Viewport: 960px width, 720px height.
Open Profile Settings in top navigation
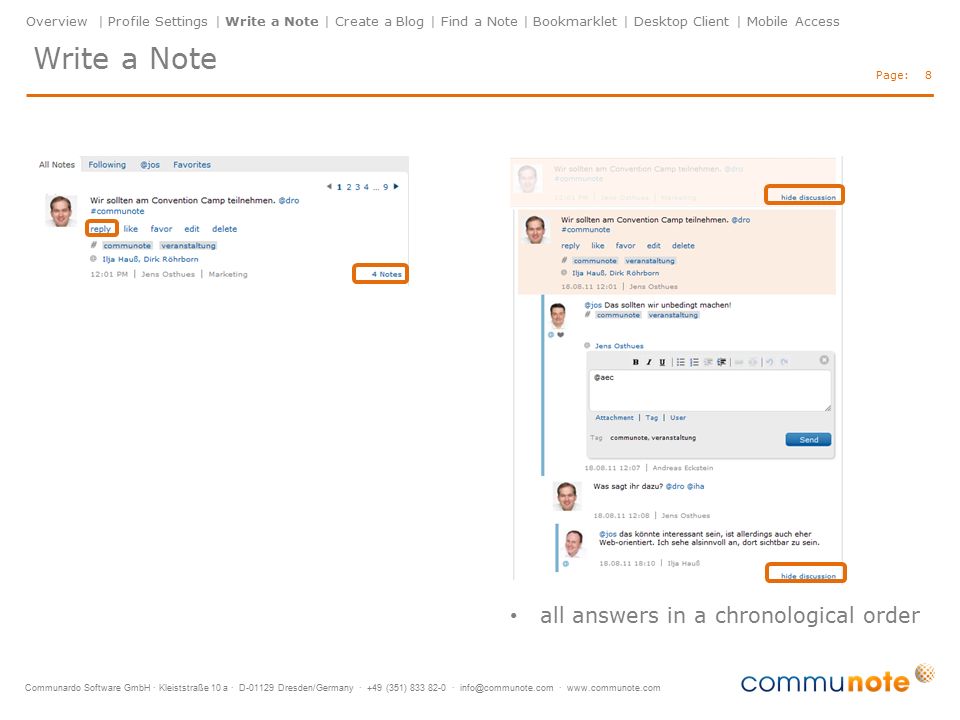(157, 21)
